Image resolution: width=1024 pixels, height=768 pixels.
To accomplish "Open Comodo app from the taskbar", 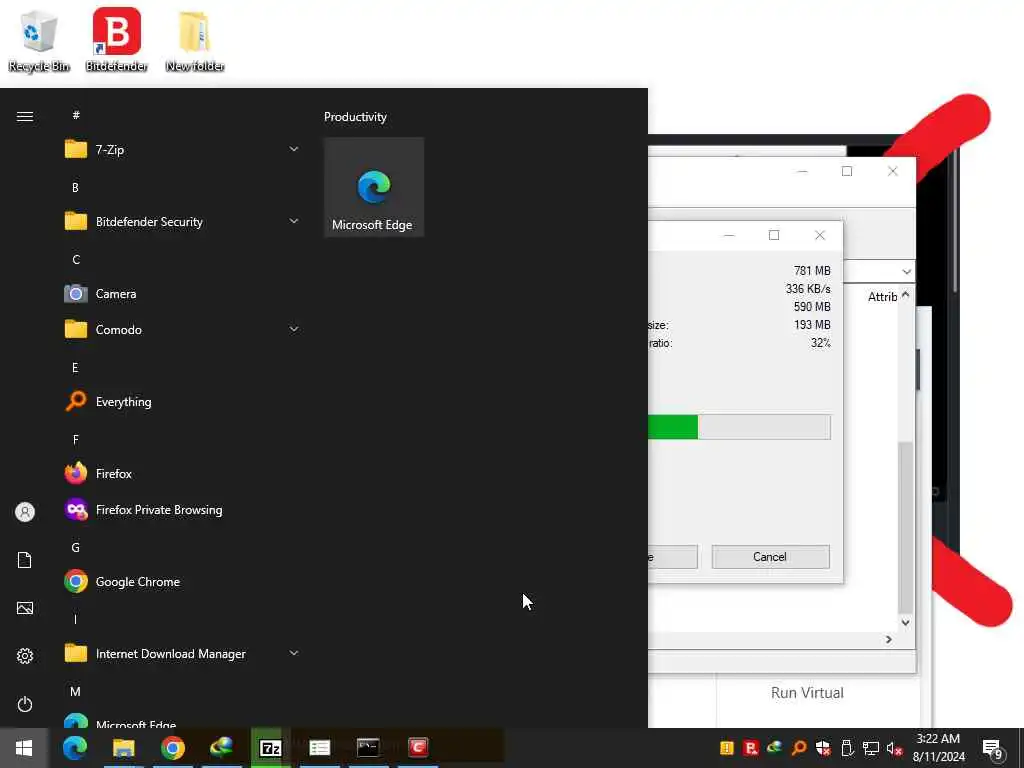I will [418, 748].
